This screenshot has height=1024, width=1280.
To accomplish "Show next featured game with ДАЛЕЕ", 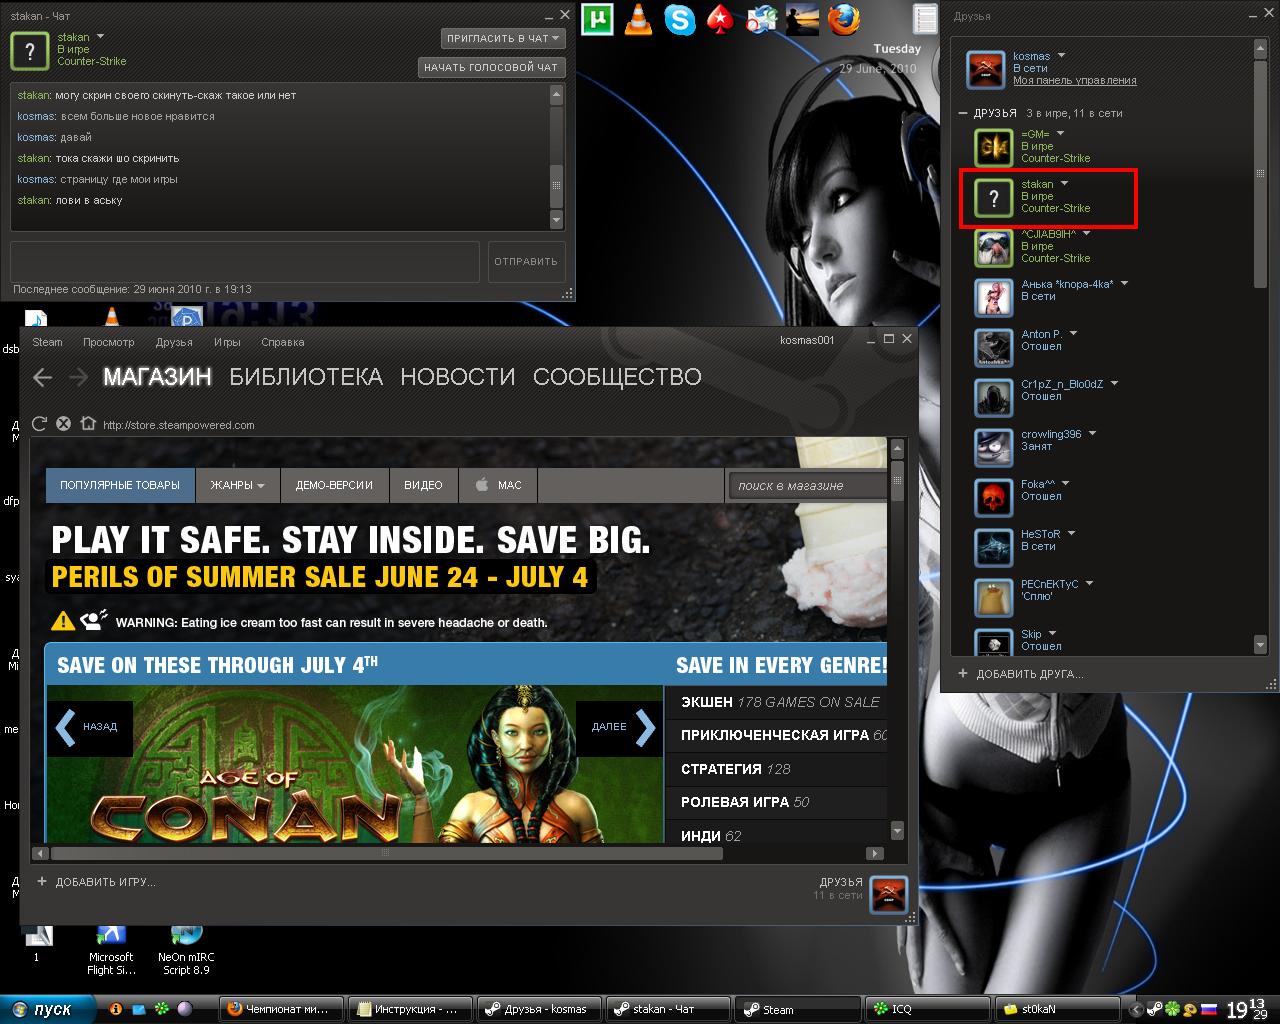I will pyautogui.click(x=618, y=727).
